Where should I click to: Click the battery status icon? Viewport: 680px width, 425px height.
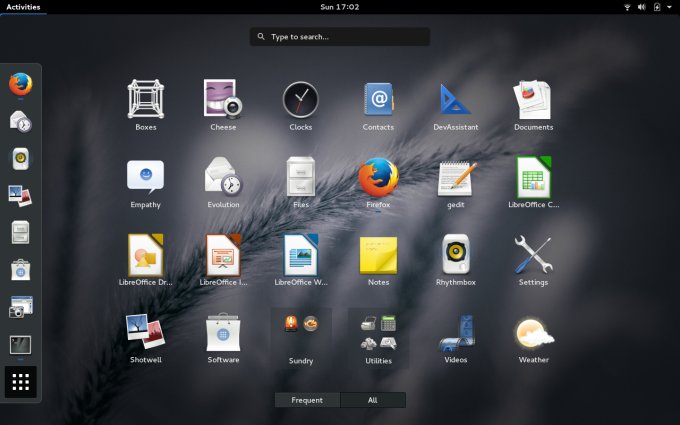657,7
